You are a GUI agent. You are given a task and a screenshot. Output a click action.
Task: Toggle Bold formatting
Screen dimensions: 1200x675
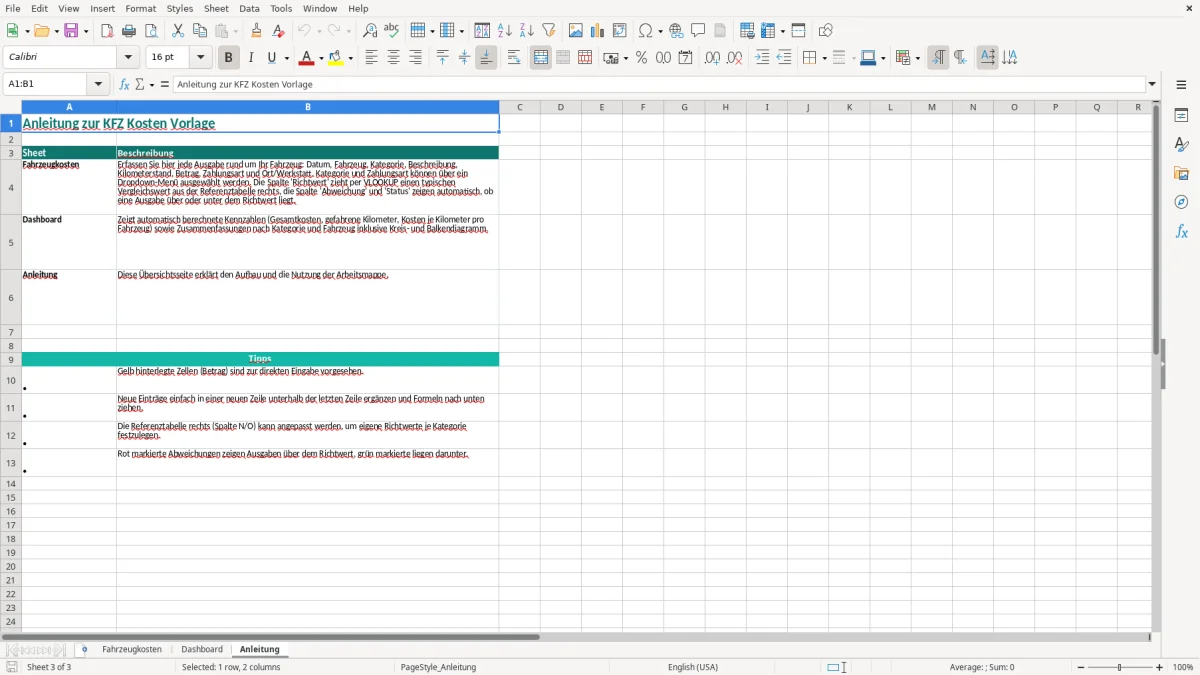229,58
